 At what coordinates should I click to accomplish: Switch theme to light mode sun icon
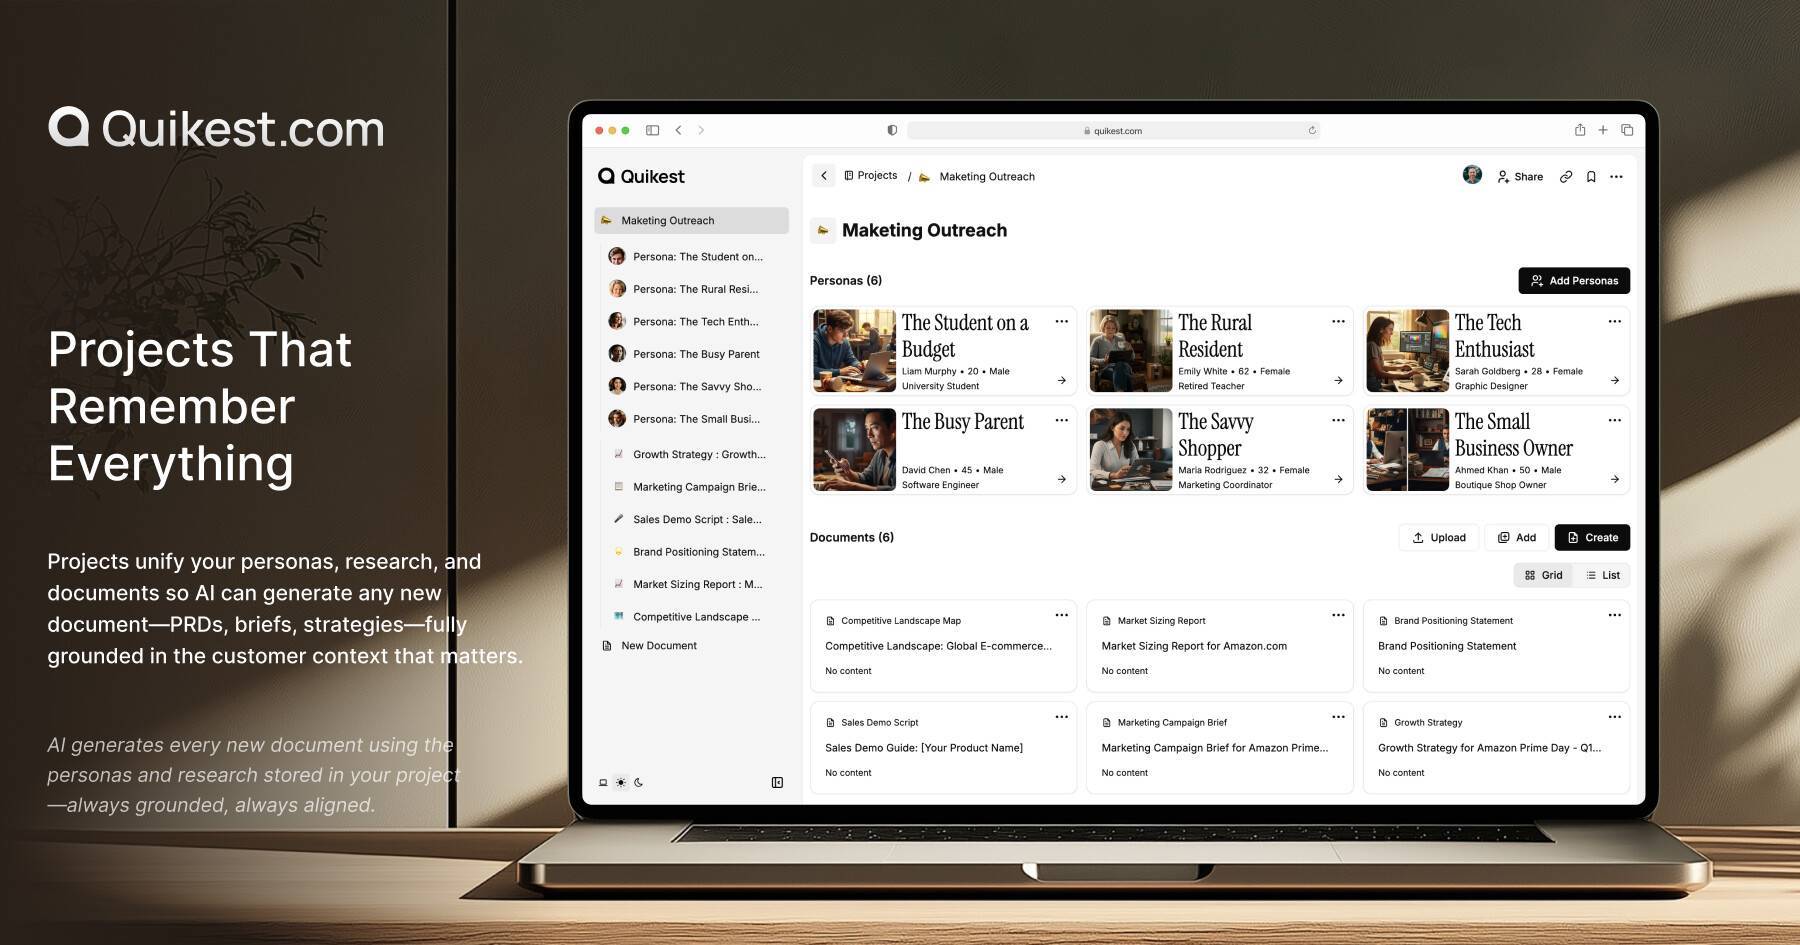[x=621, y=782]
